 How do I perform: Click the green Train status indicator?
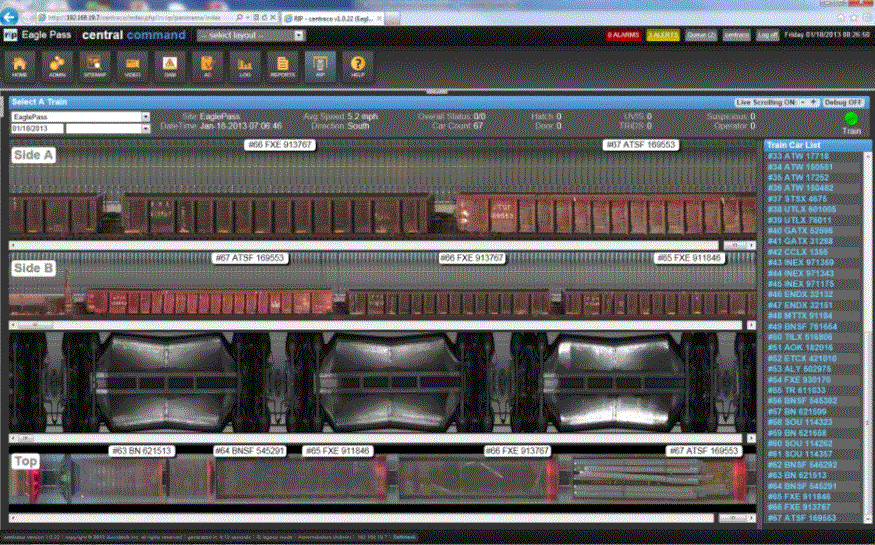(x=851, y=119)
